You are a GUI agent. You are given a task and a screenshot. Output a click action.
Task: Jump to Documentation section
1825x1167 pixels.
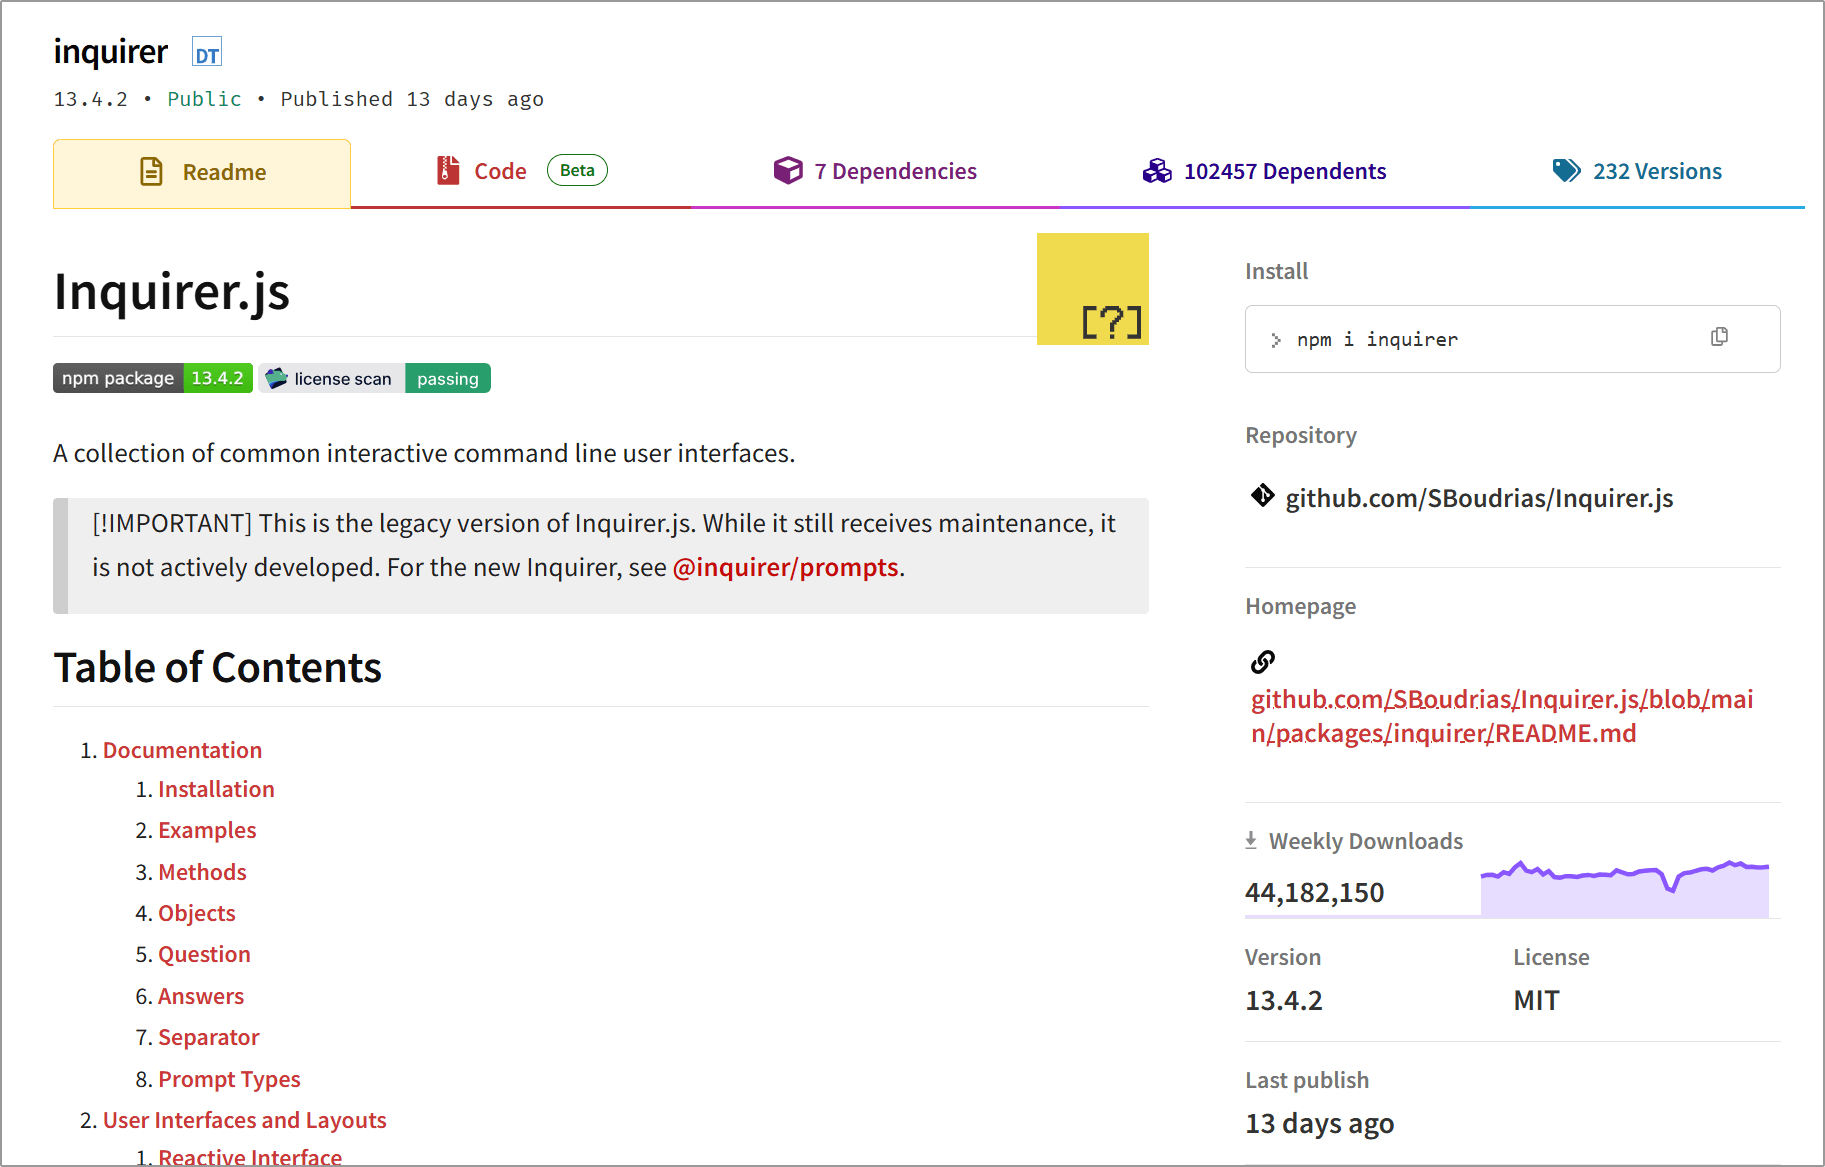click(182, 750)
